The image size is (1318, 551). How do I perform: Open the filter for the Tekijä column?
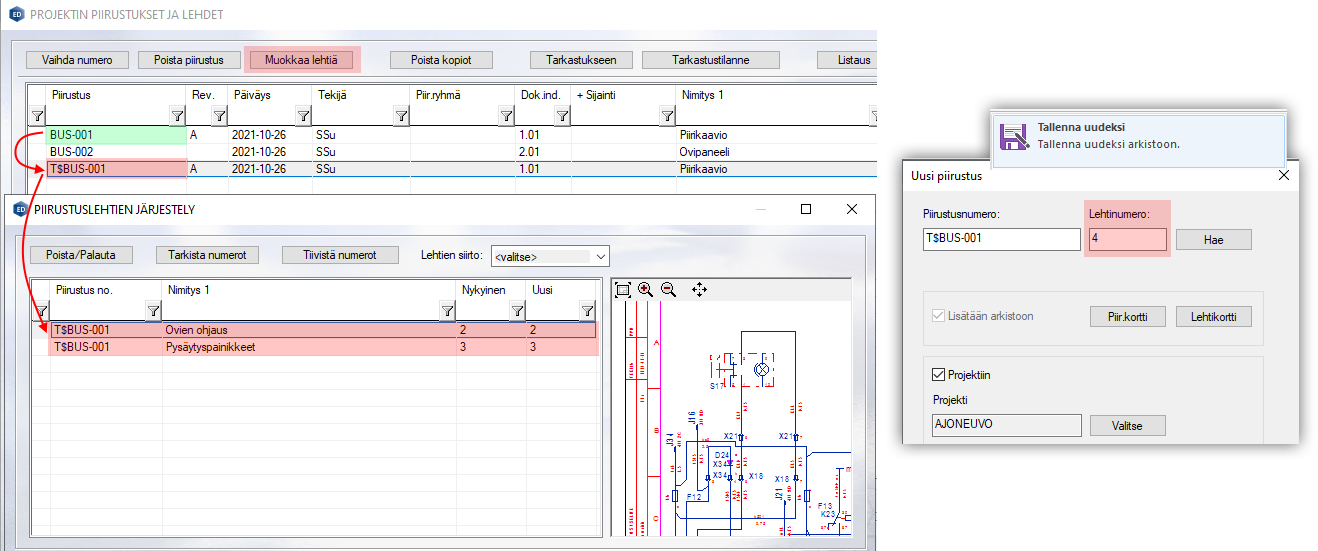pyautogui.click(x=400, y=117)
